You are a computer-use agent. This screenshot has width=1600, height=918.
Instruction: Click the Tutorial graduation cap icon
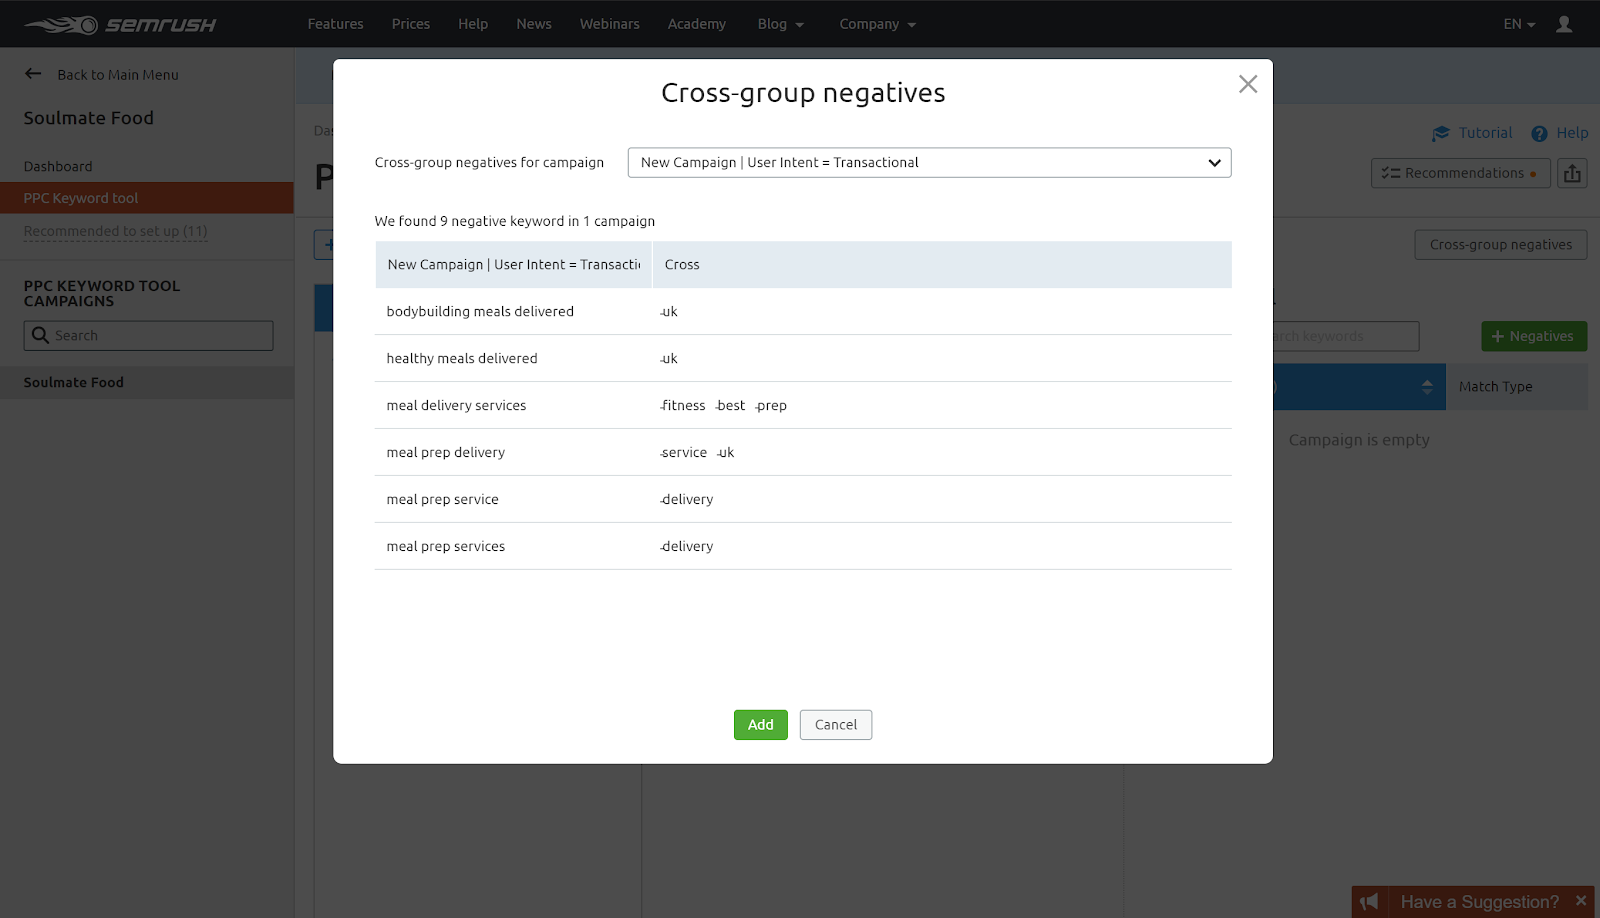pos(1441,133)
